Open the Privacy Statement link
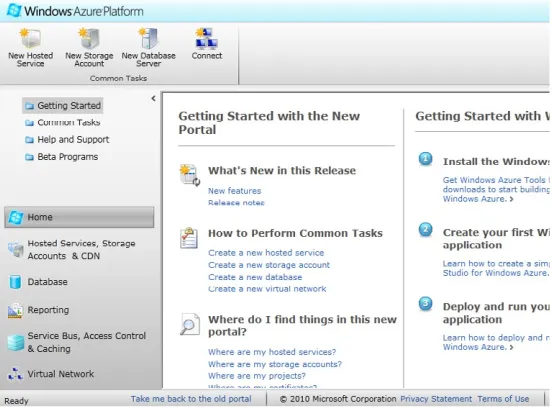This screenshot has width=552, height=408. (436, 399)
